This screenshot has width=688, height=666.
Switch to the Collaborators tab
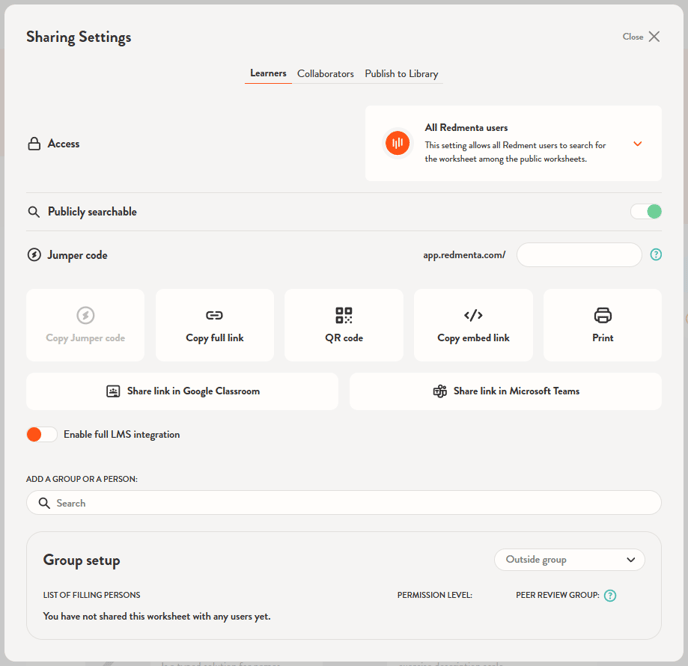click(x=325, y=74)
